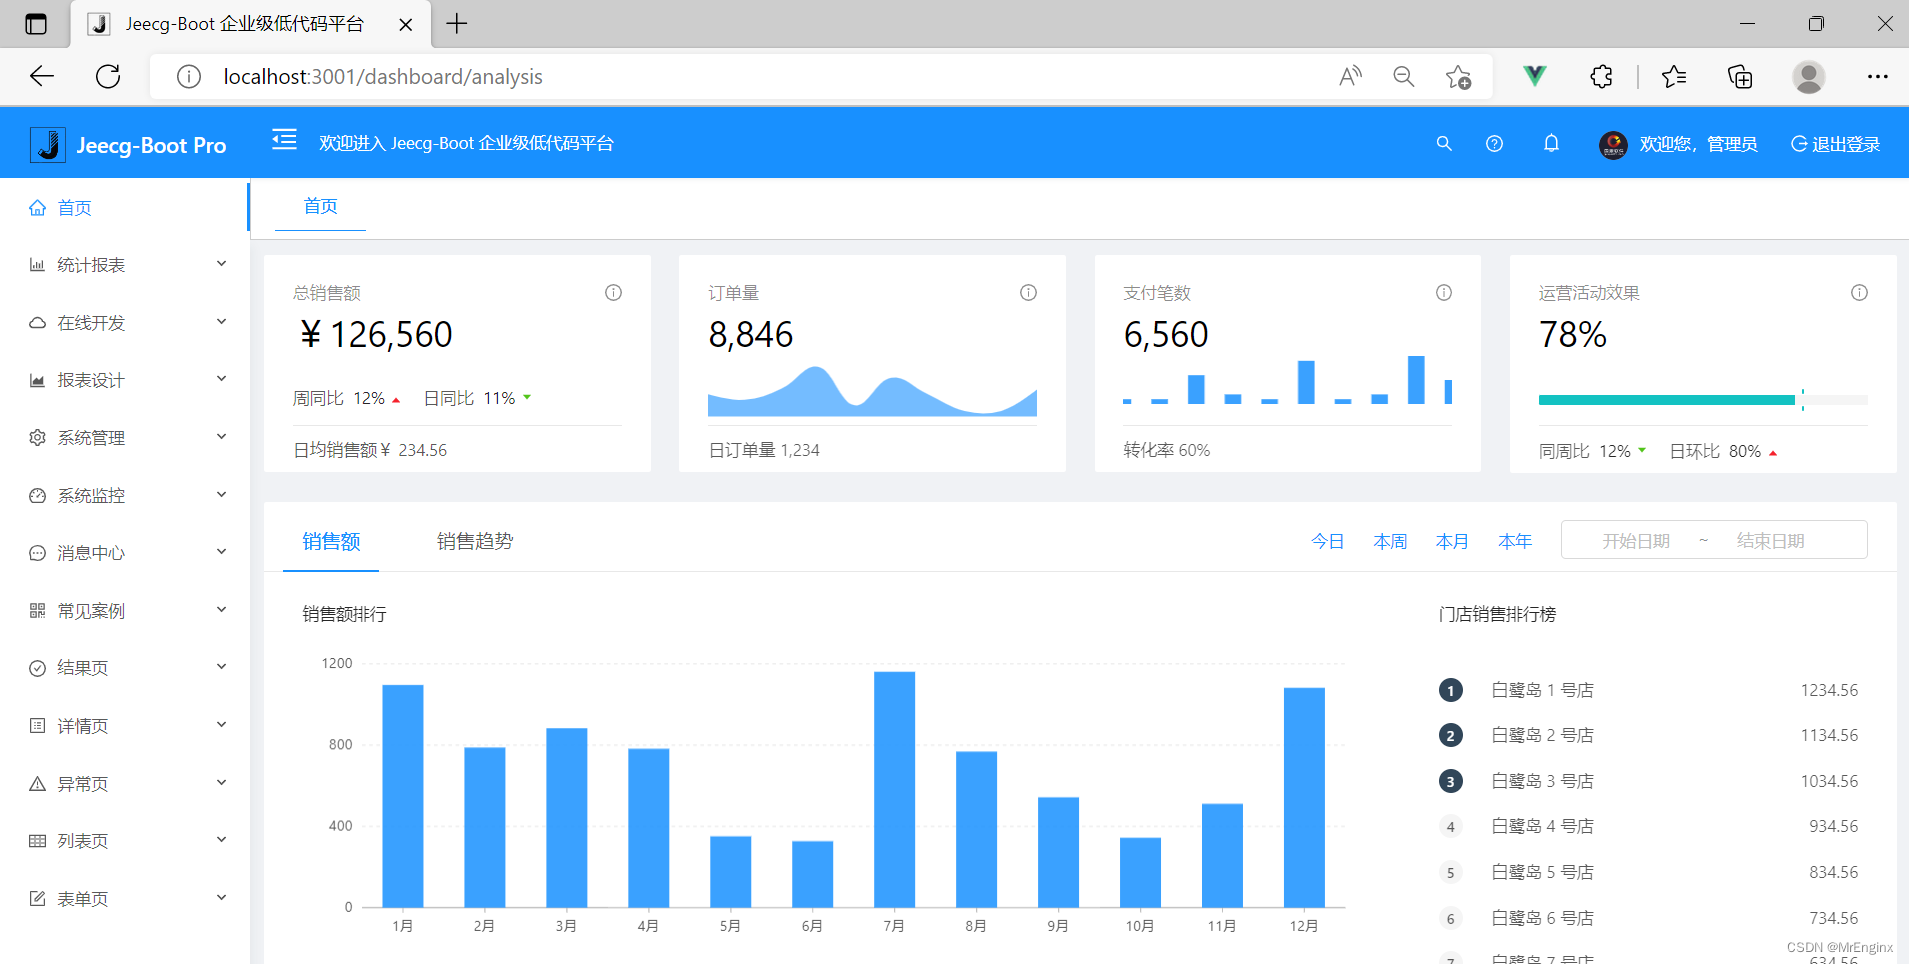Click 白鹭岛 1 号店 ranking row
The width and height of the screenshot is (1909, 964).
(1648, 690)
